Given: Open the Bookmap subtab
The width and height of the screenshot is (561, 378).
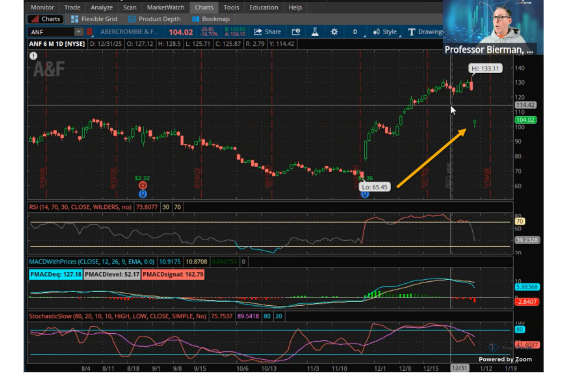Looking at the screenshot, I should tap(211, 19).
